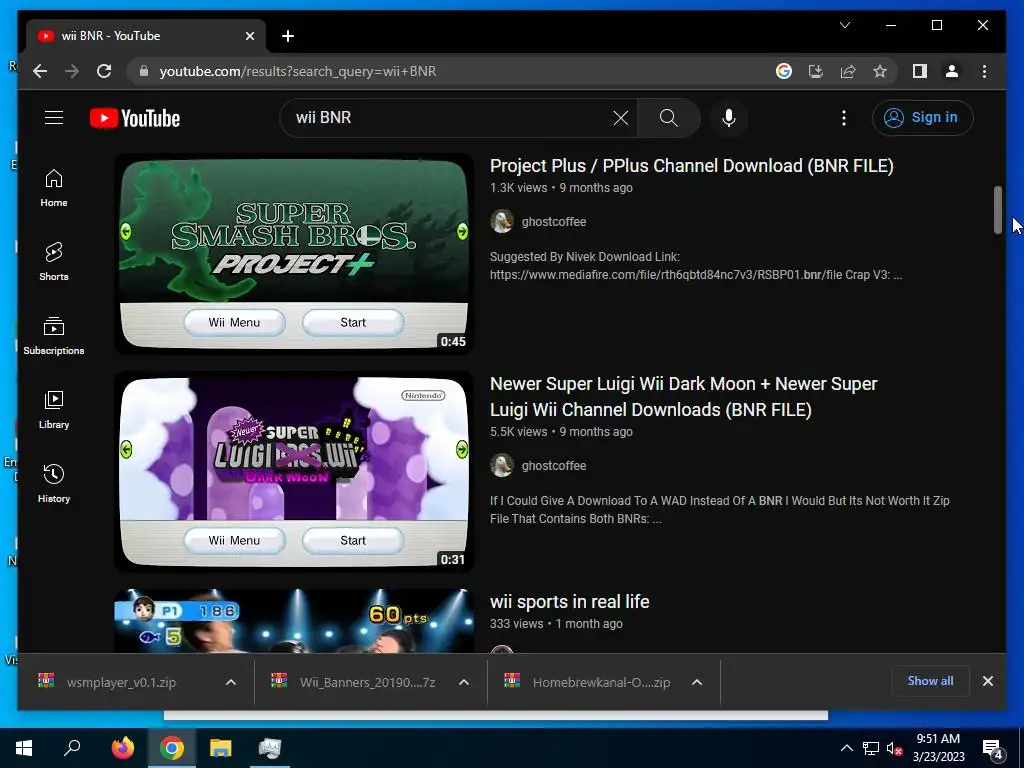Play the Super Smash Bros Project+ thumbnail
This screenshot has height=768, width=1024.
[294, 254]
